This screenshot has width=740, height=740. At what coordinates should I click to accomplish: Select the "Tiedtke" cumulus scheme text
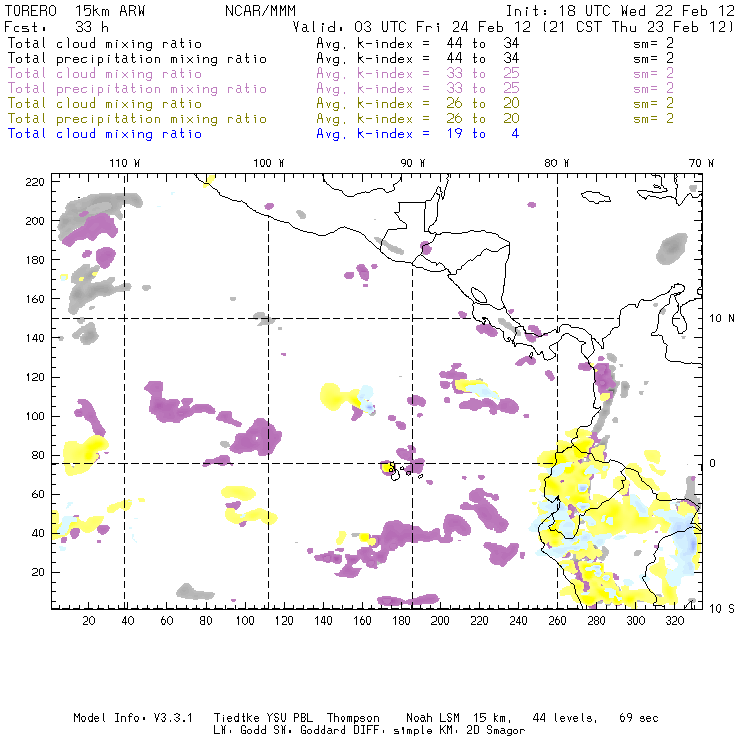[236, 718]
